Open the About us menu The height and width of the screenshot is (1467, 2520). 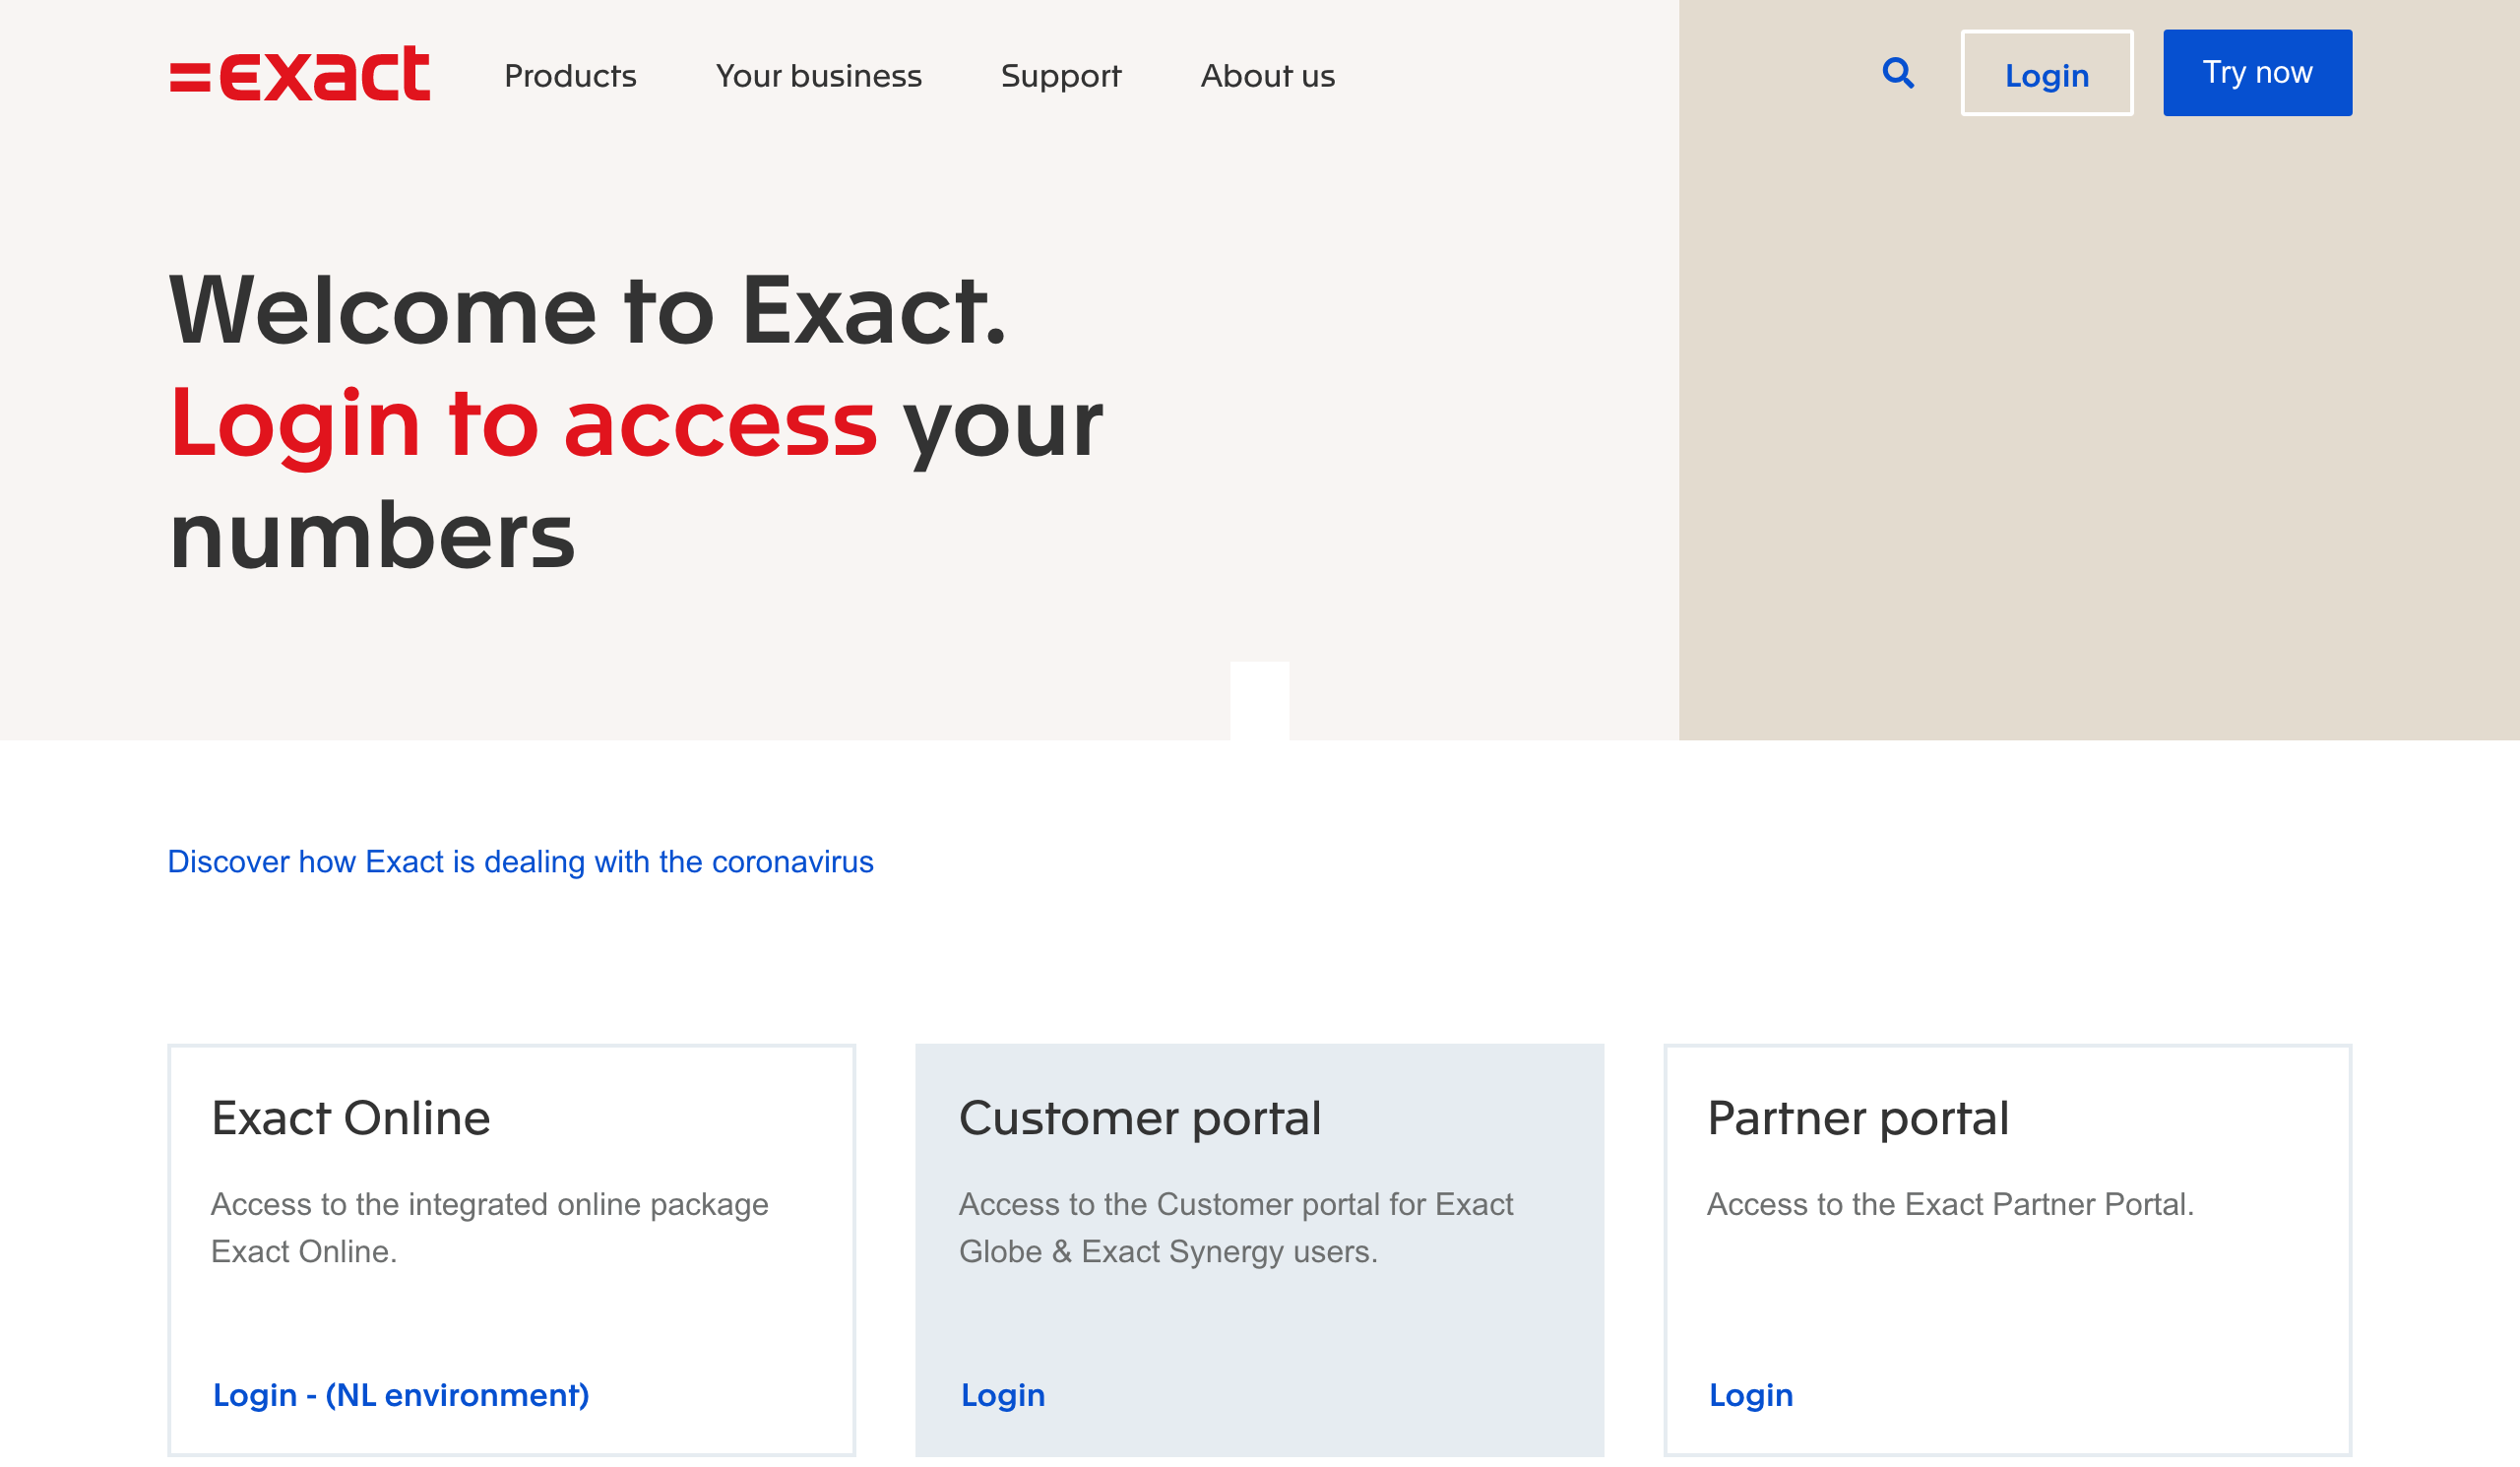[1267, 76]
